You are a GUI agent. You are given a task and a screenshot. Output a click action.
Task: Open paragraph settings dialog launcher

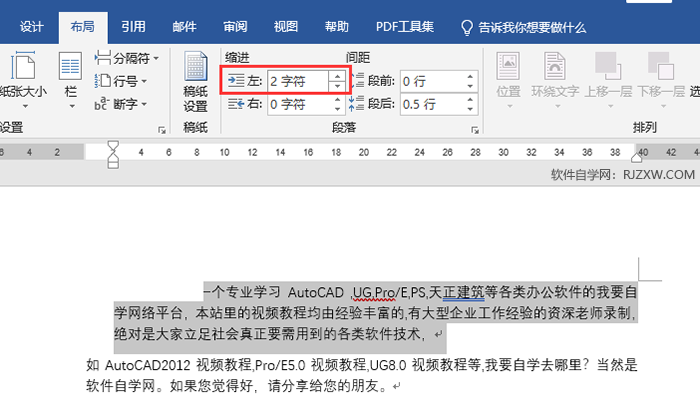click(x=475, y=130)
